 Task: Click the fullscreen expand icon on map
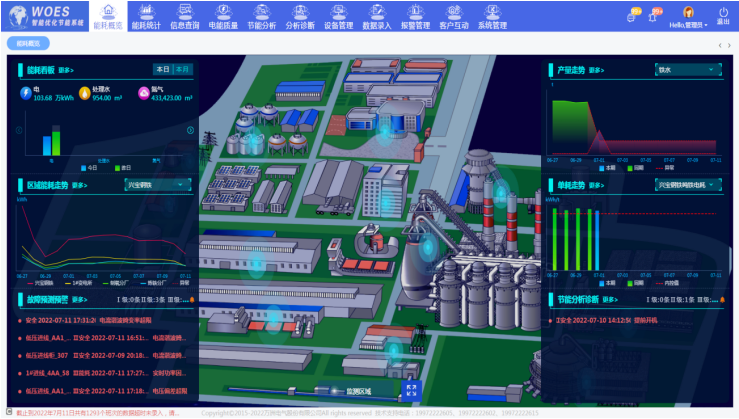[x=410, y=390]
